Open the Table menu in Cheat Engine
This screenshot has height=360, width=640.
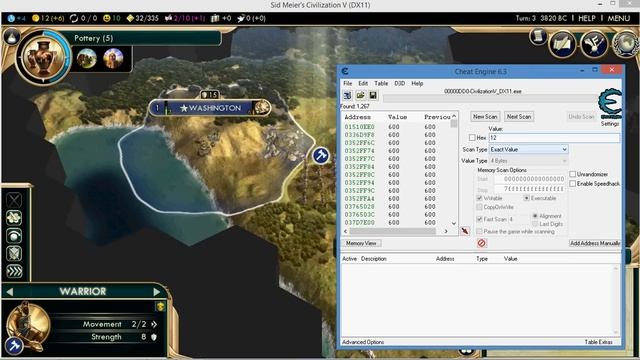coord(381,83)
